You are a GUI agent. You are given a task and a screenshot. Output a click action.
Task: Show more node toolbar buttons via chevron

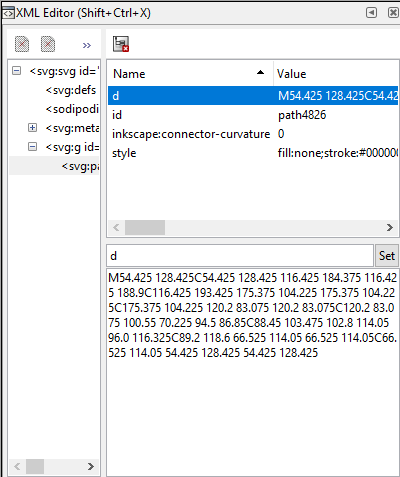click(87, 45)
